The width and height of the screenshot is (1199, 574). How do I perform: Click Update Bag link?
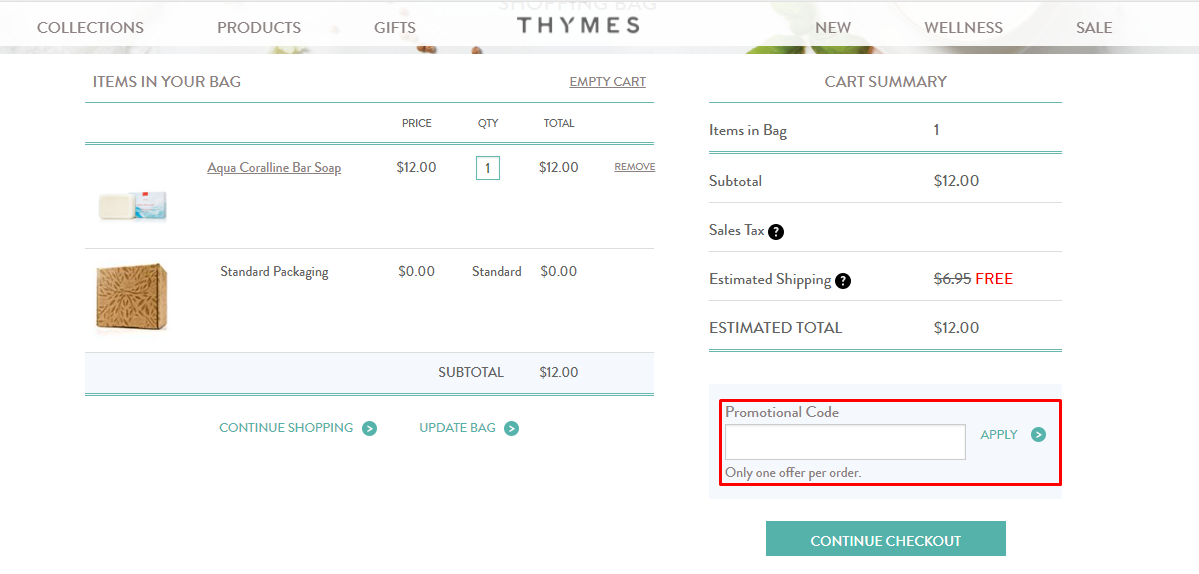pyautogui.click(x=457, y=428)
